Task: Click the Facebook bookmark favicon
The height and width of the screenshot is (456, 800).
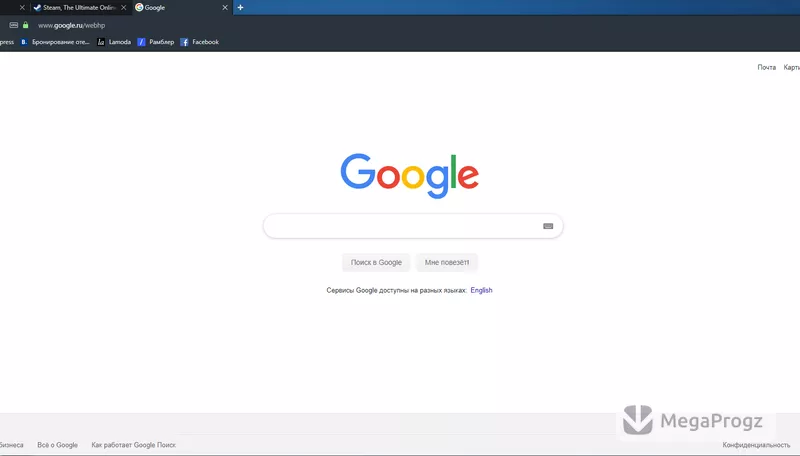Action: coord(184,42)
